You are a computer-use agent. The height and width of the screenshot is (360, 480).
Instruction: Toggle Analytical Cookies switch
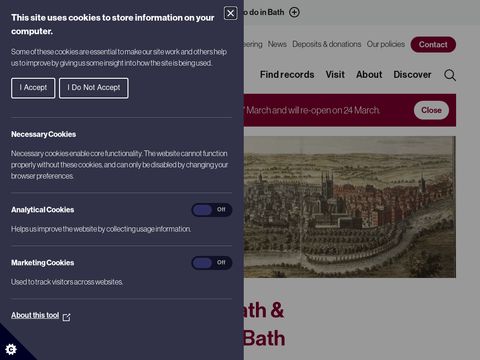click(x=212, y=210)
